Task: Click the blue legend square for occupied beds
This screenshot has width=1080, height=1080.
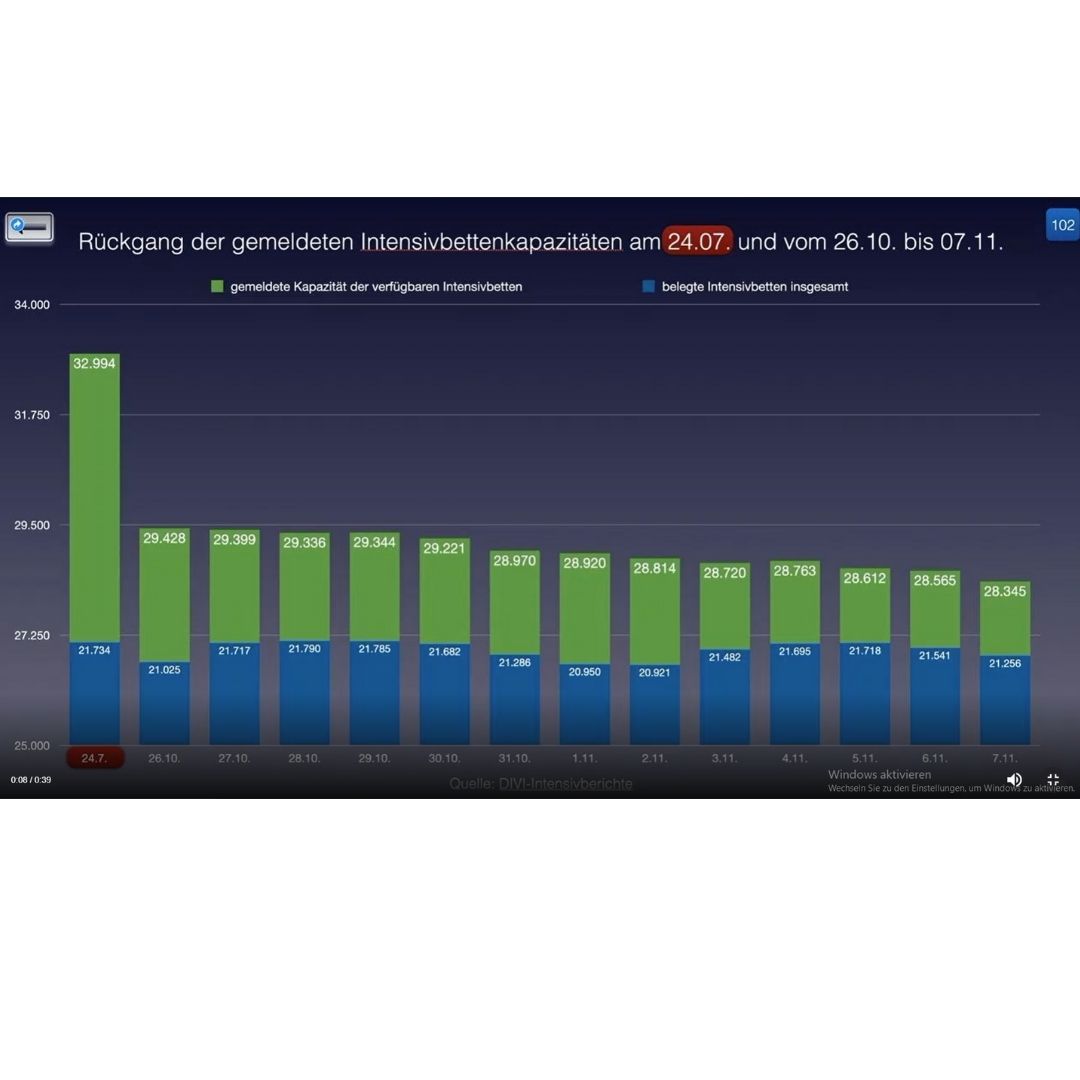Action: click(x=648, y=287)
